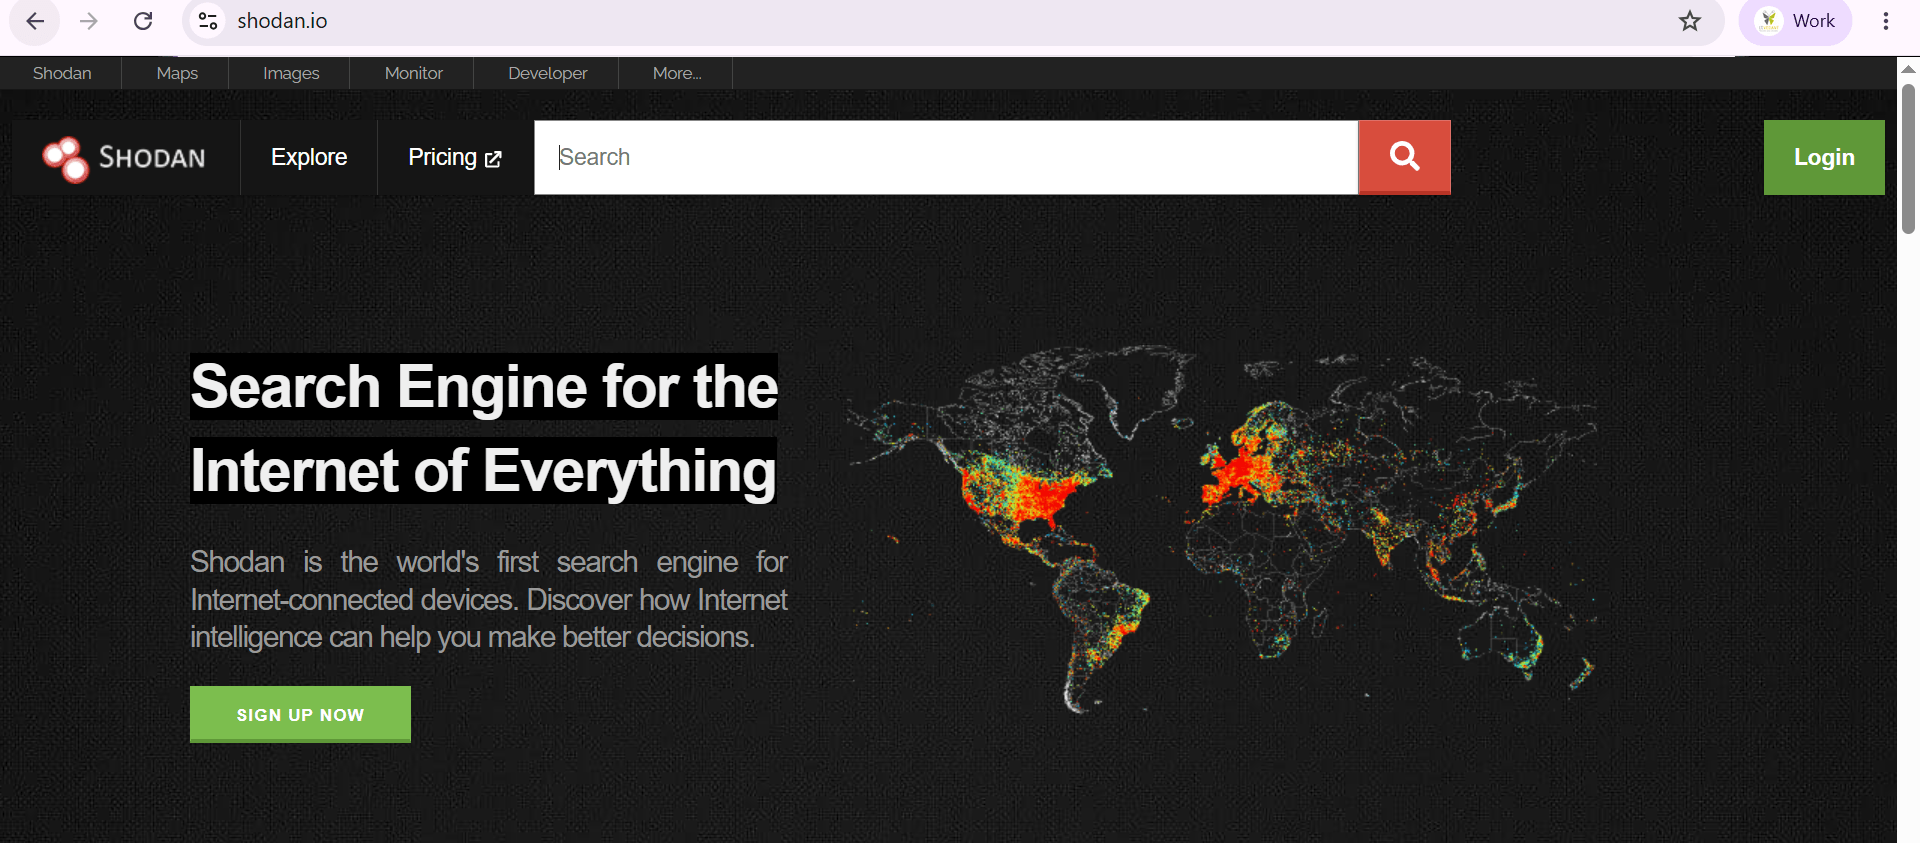This screenshot has width=1920, height=843.
Task: Focus the Search input field
Action: [x=946, y=157]
